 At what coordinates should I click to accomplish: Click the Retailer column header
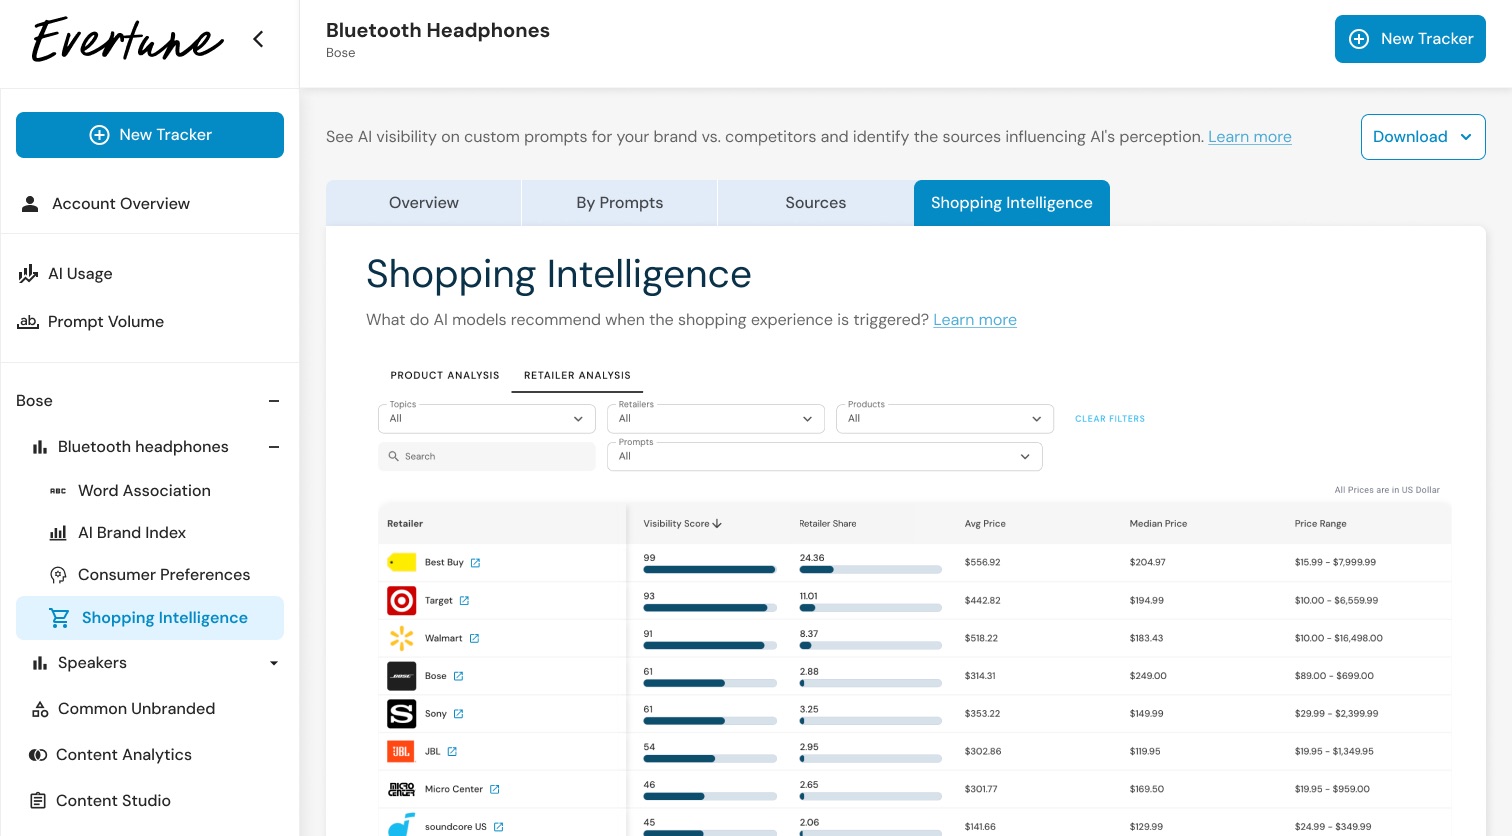point(405,524)
